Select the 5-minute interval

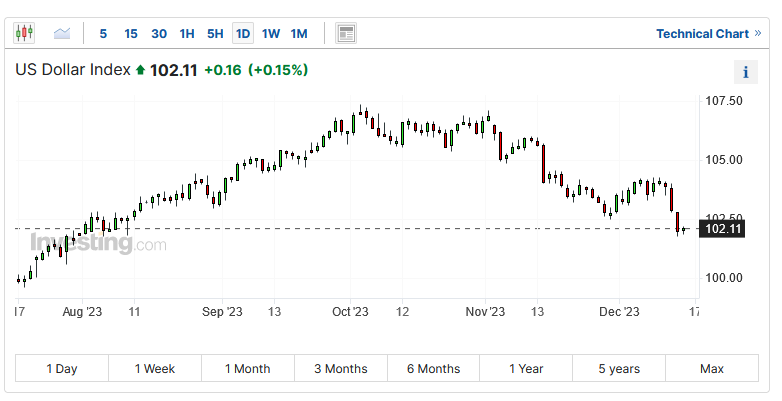tap(103, 33)
